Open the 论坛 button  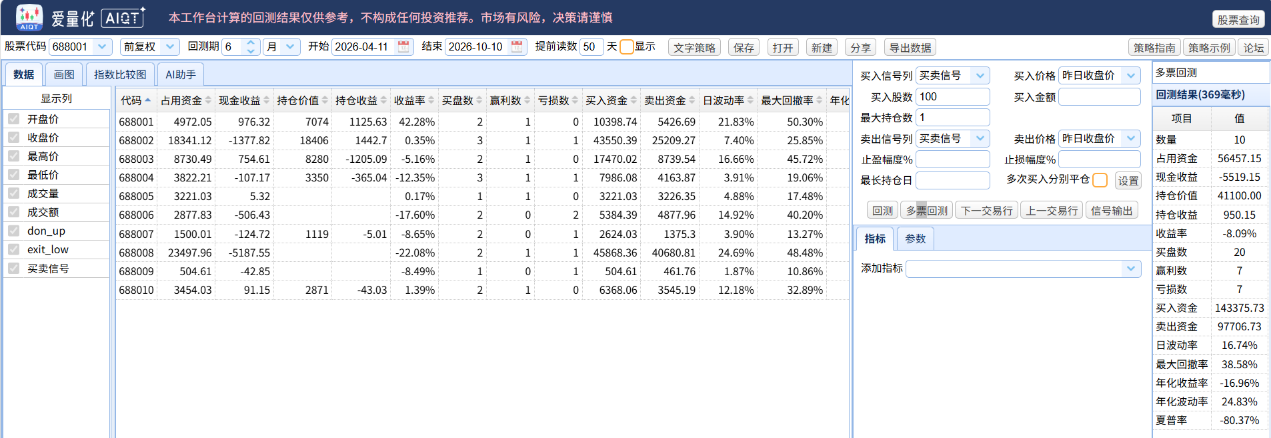(1253, 47)
